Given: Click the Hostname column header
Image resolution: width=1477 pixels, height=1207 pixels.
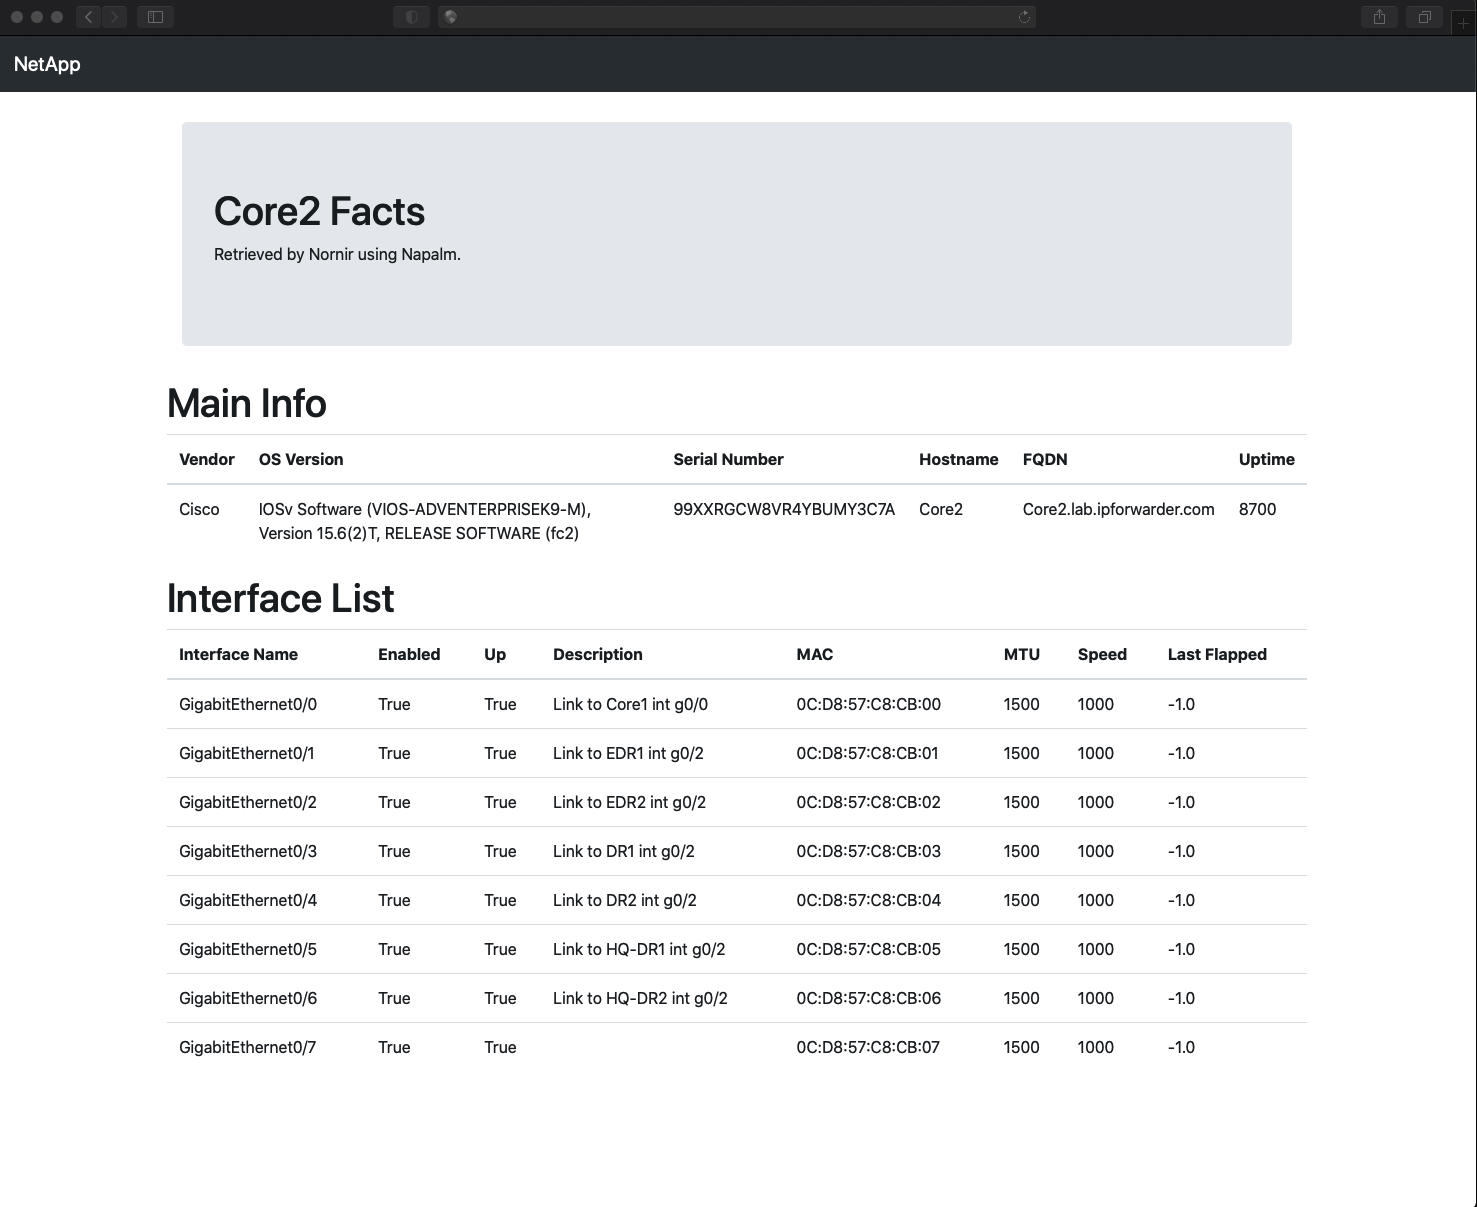Looking at the screenshot, I should pos(958,459).
